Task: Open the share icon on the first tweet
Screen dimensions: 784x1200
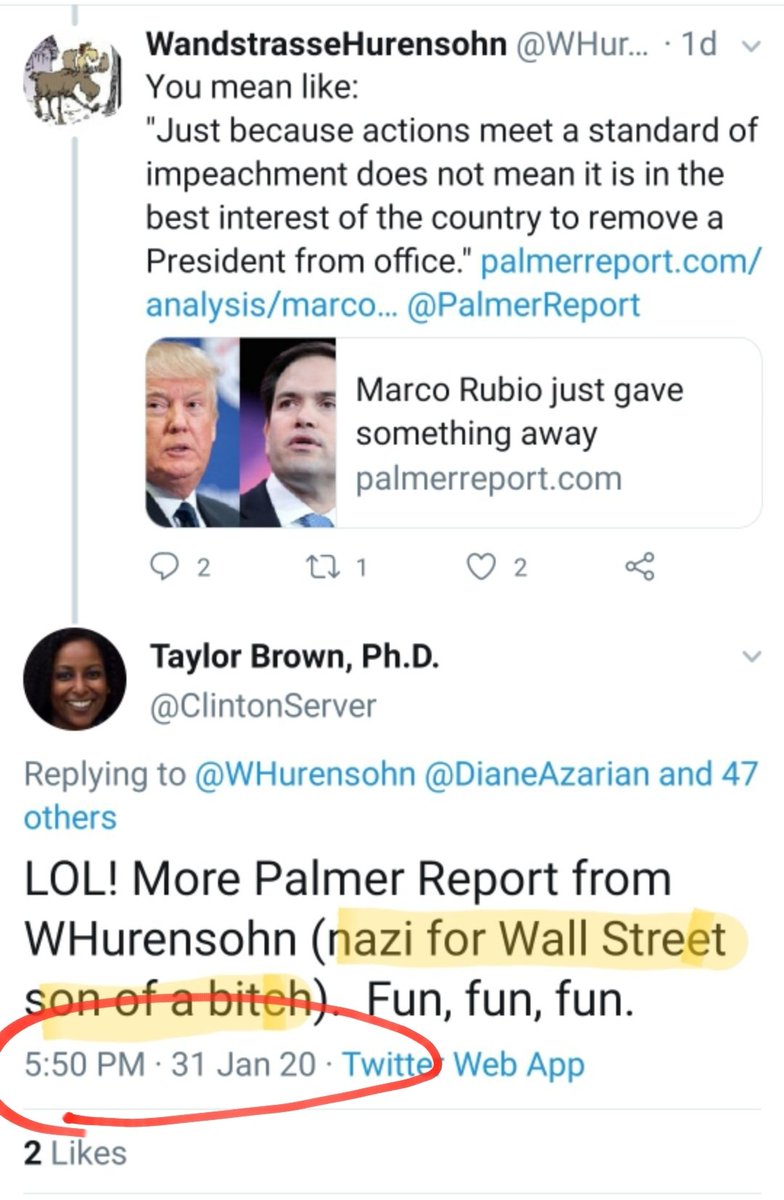Action: click(639, 568)
